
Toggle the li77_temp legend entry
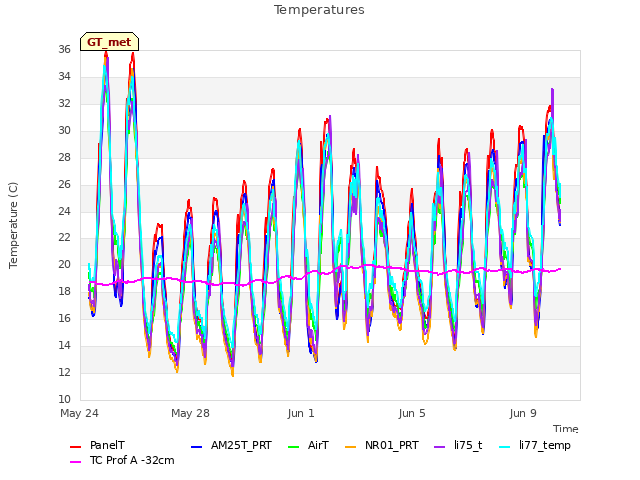[535, 446]
